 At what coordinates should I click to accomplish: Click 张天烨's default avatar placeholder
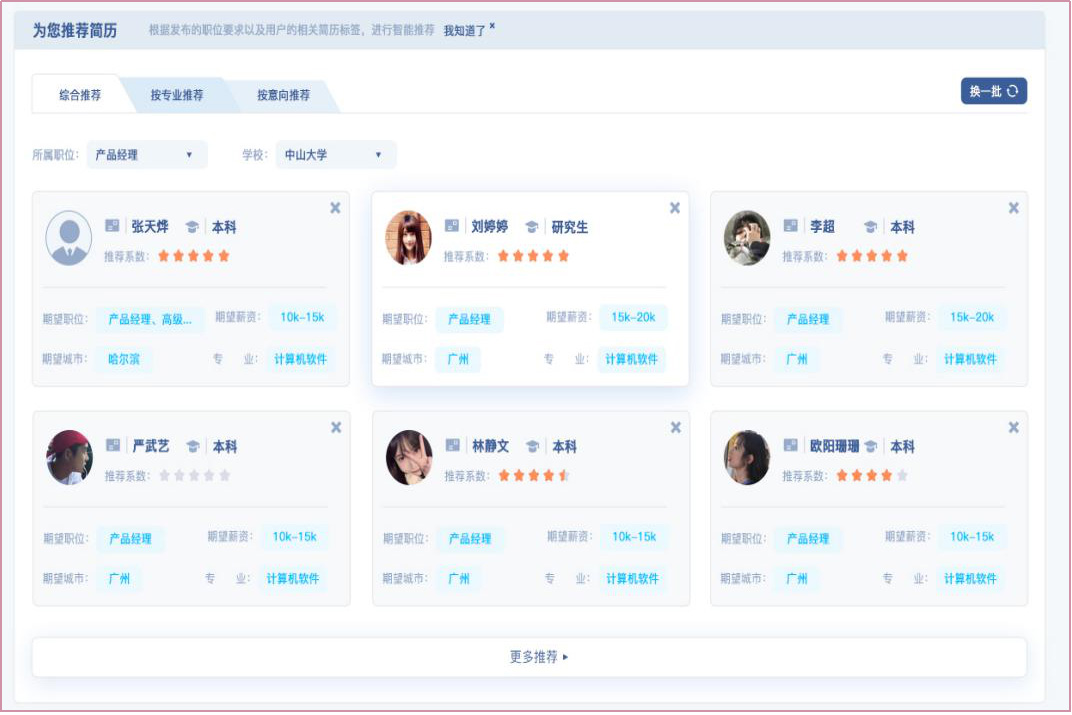pyautogui.click(x=69, y=238)
